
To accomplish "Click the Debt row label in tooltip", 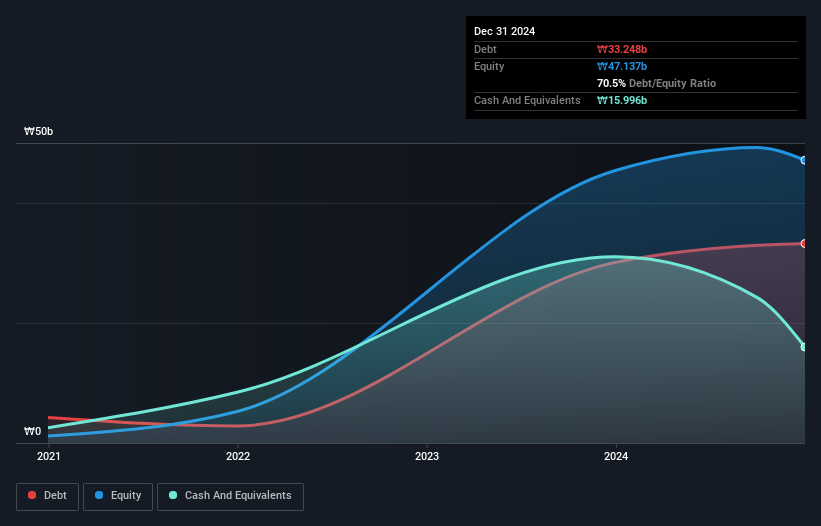I will (x=485, y=49).
